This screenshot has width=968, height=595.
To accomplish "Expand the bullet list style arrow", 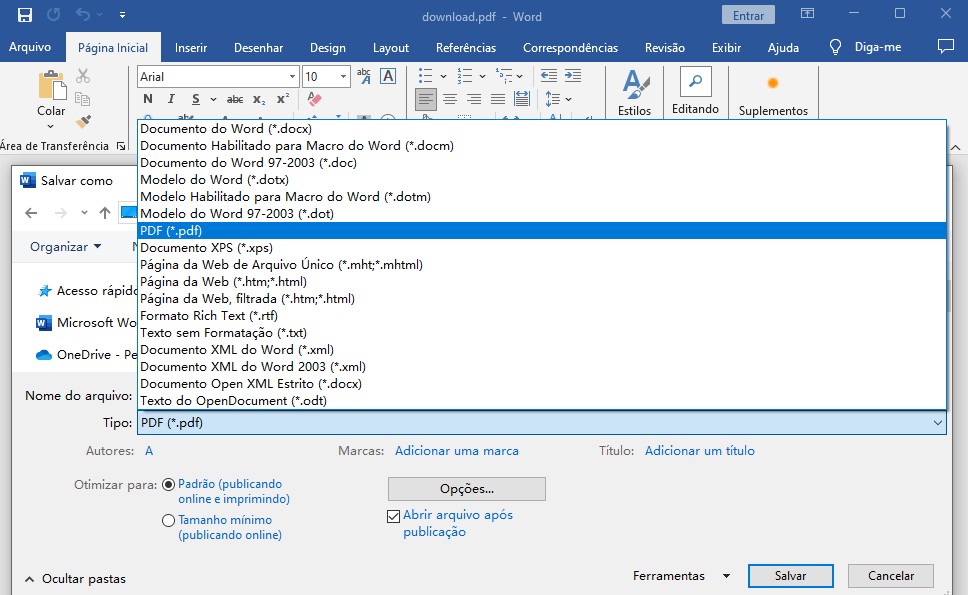I will (443, 77).
